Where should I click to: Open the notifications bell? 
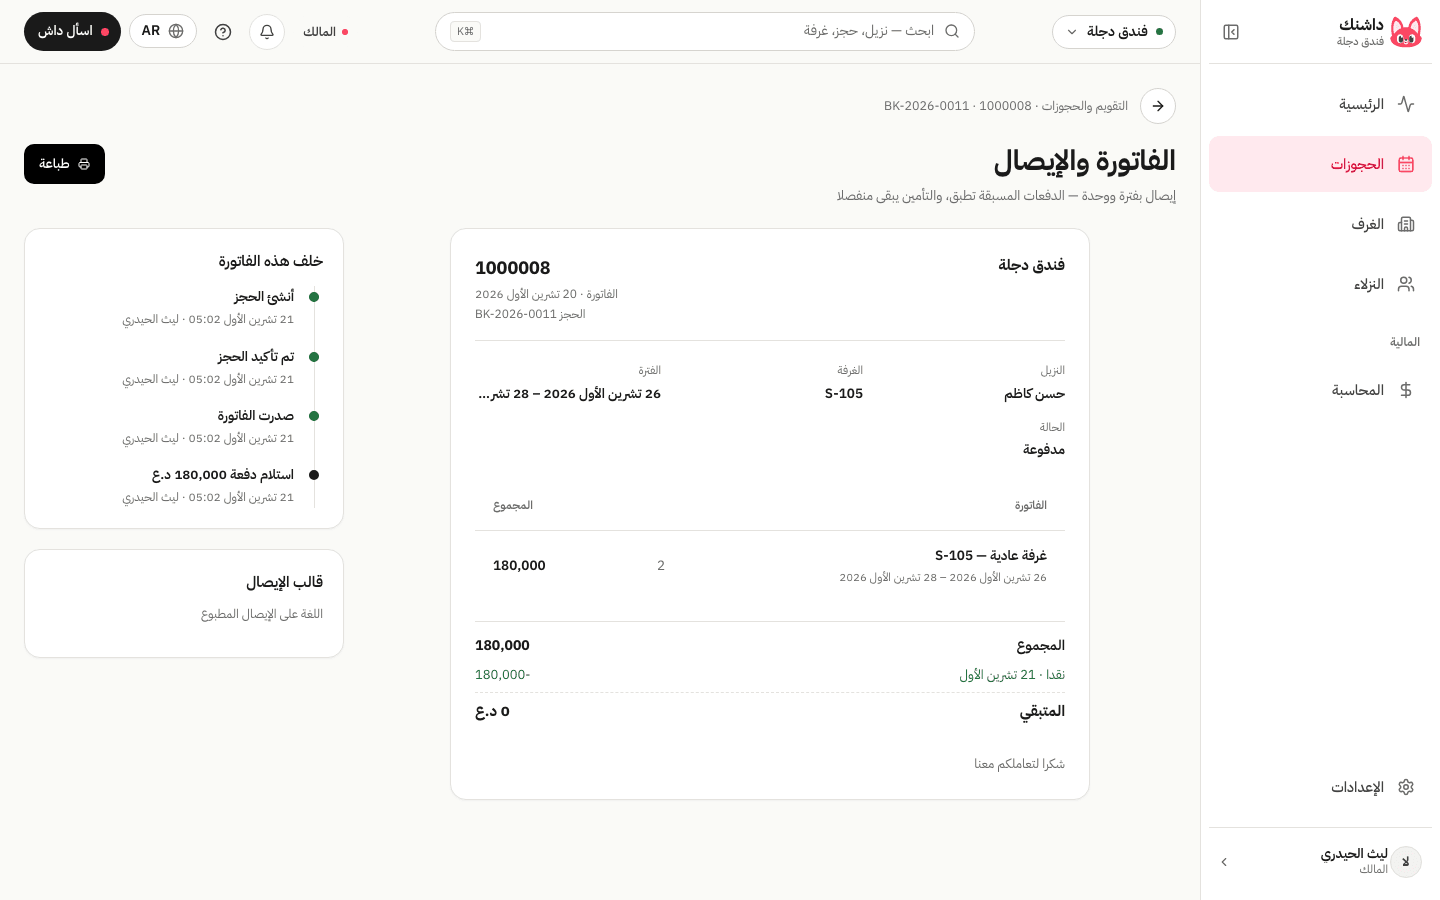click(x=267, y=32)
